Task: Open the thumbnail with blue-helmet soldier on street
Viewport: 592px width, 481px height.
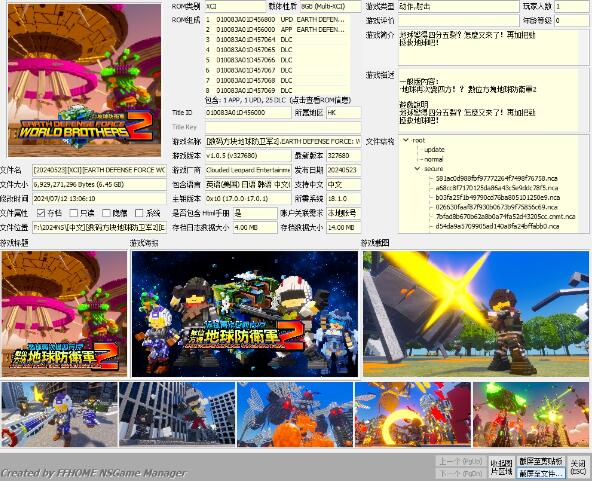Action: point(60,414)
